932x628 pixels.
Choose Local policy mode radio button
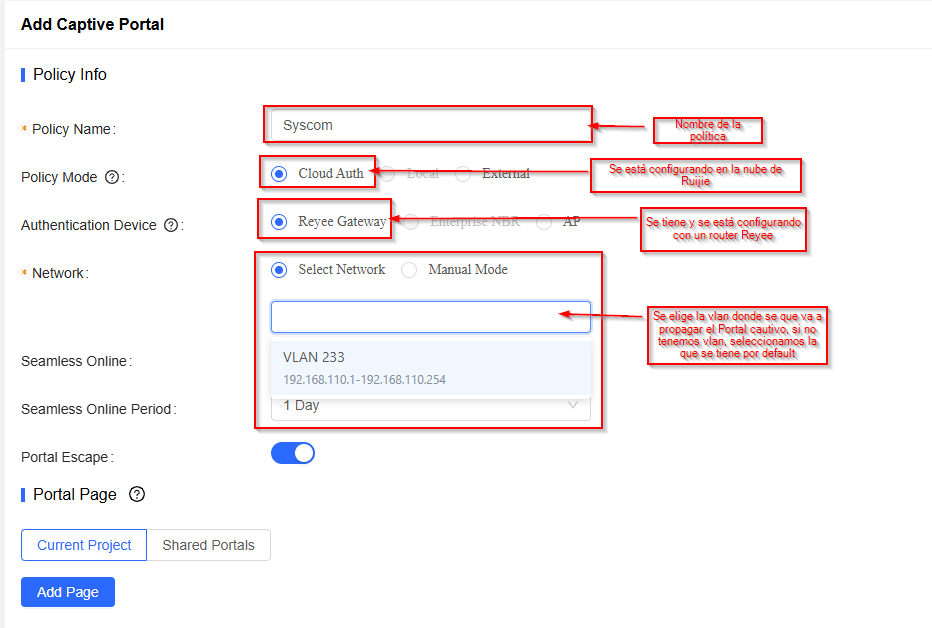(x=387, y=173)
